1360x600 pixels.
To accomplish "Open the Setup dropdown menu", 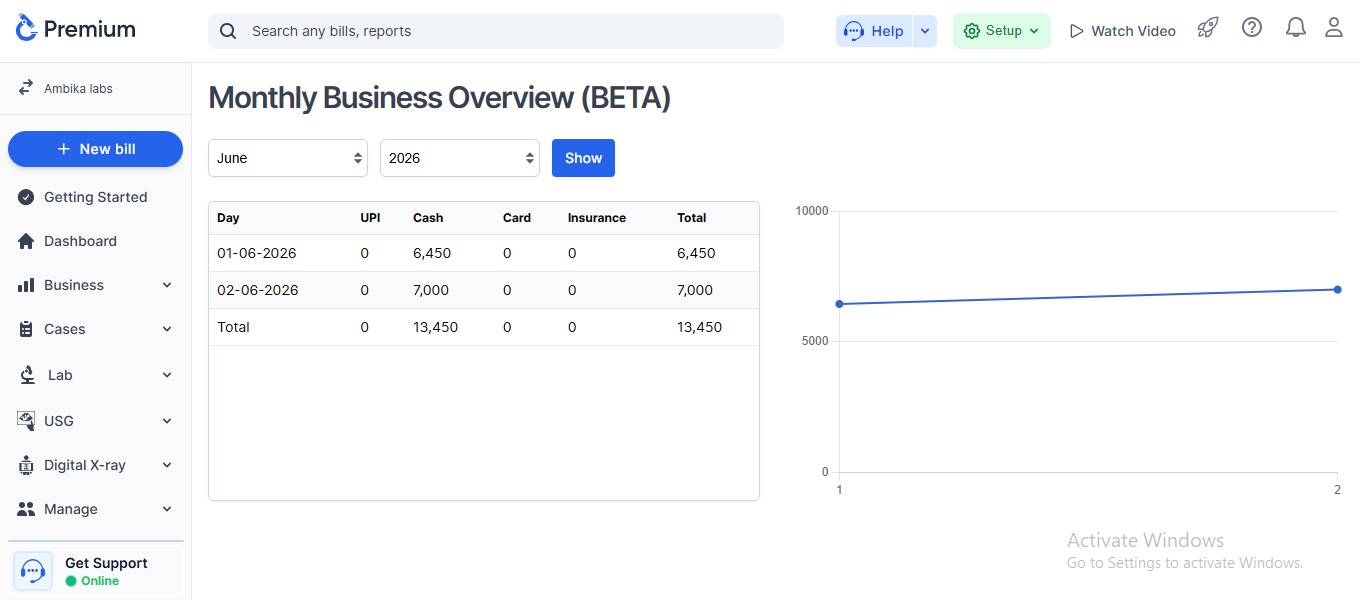I will coord(1001,31).
